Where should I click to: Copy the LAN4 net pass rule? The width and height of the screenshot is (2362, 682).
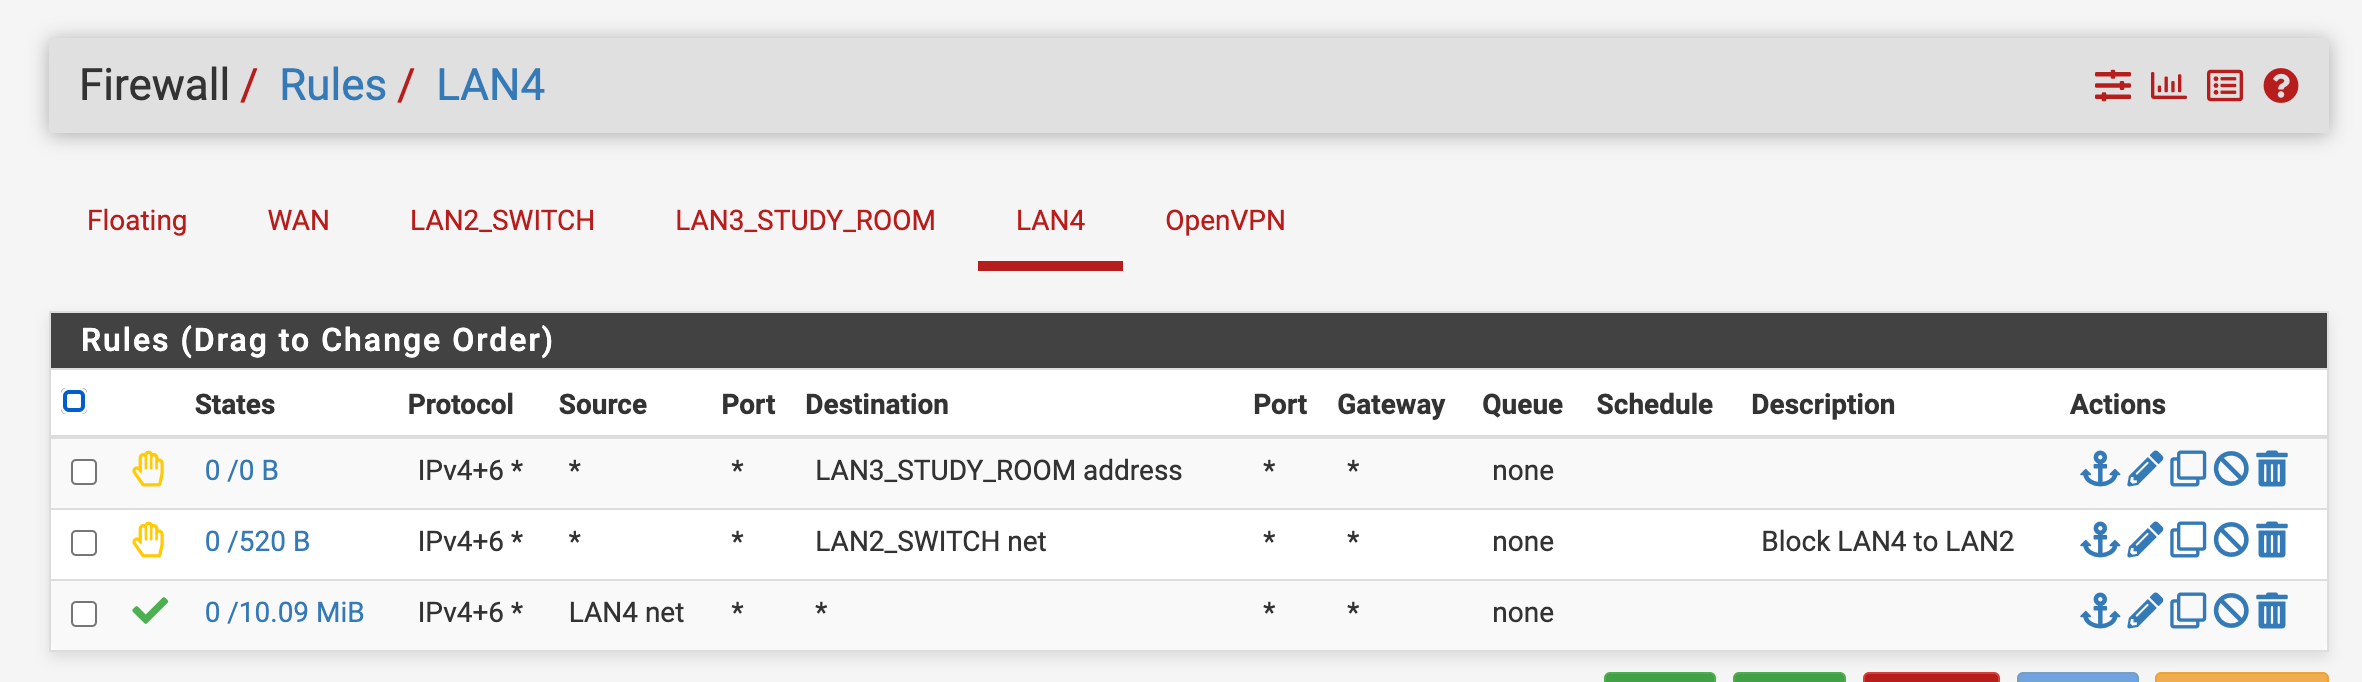(x=2188, y=611)
